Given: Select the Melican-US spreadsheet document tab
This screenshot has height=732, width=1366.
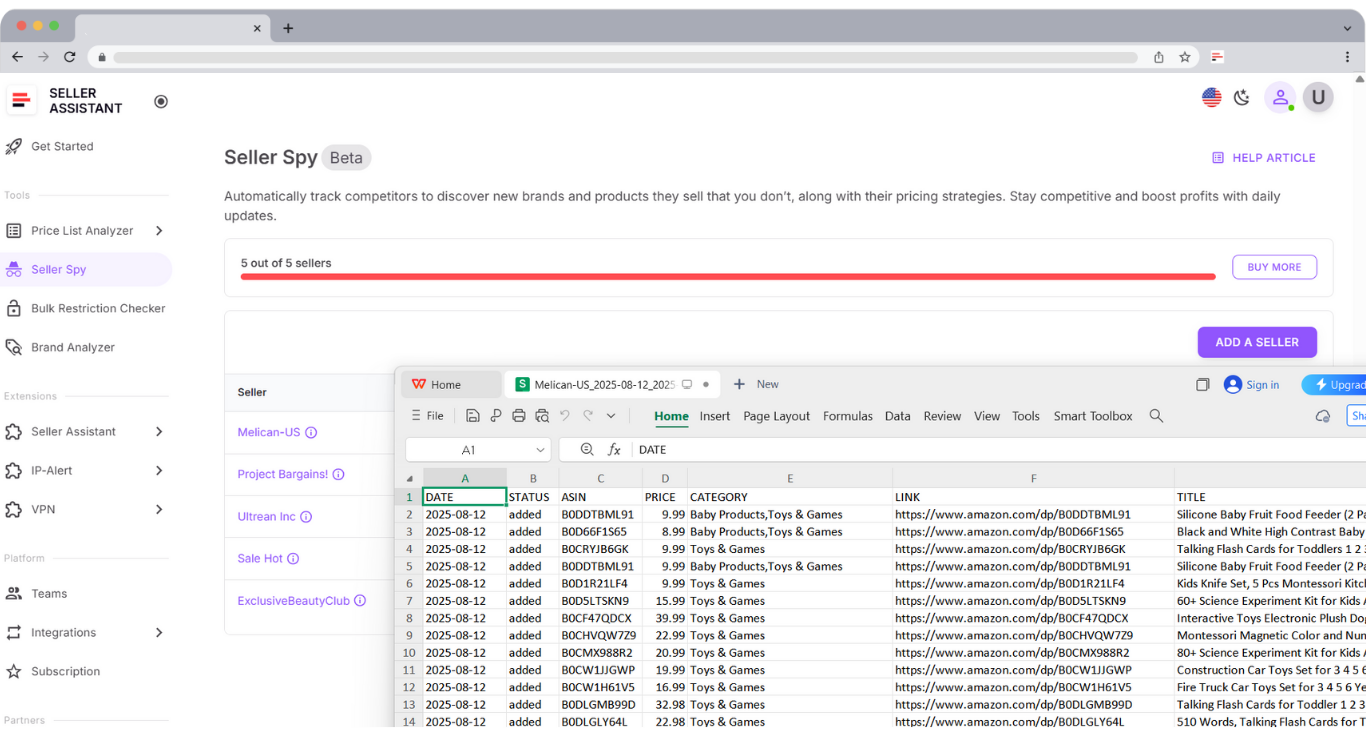Looking at the screenshot, I should pyautogui.click(x=611, y=385).
